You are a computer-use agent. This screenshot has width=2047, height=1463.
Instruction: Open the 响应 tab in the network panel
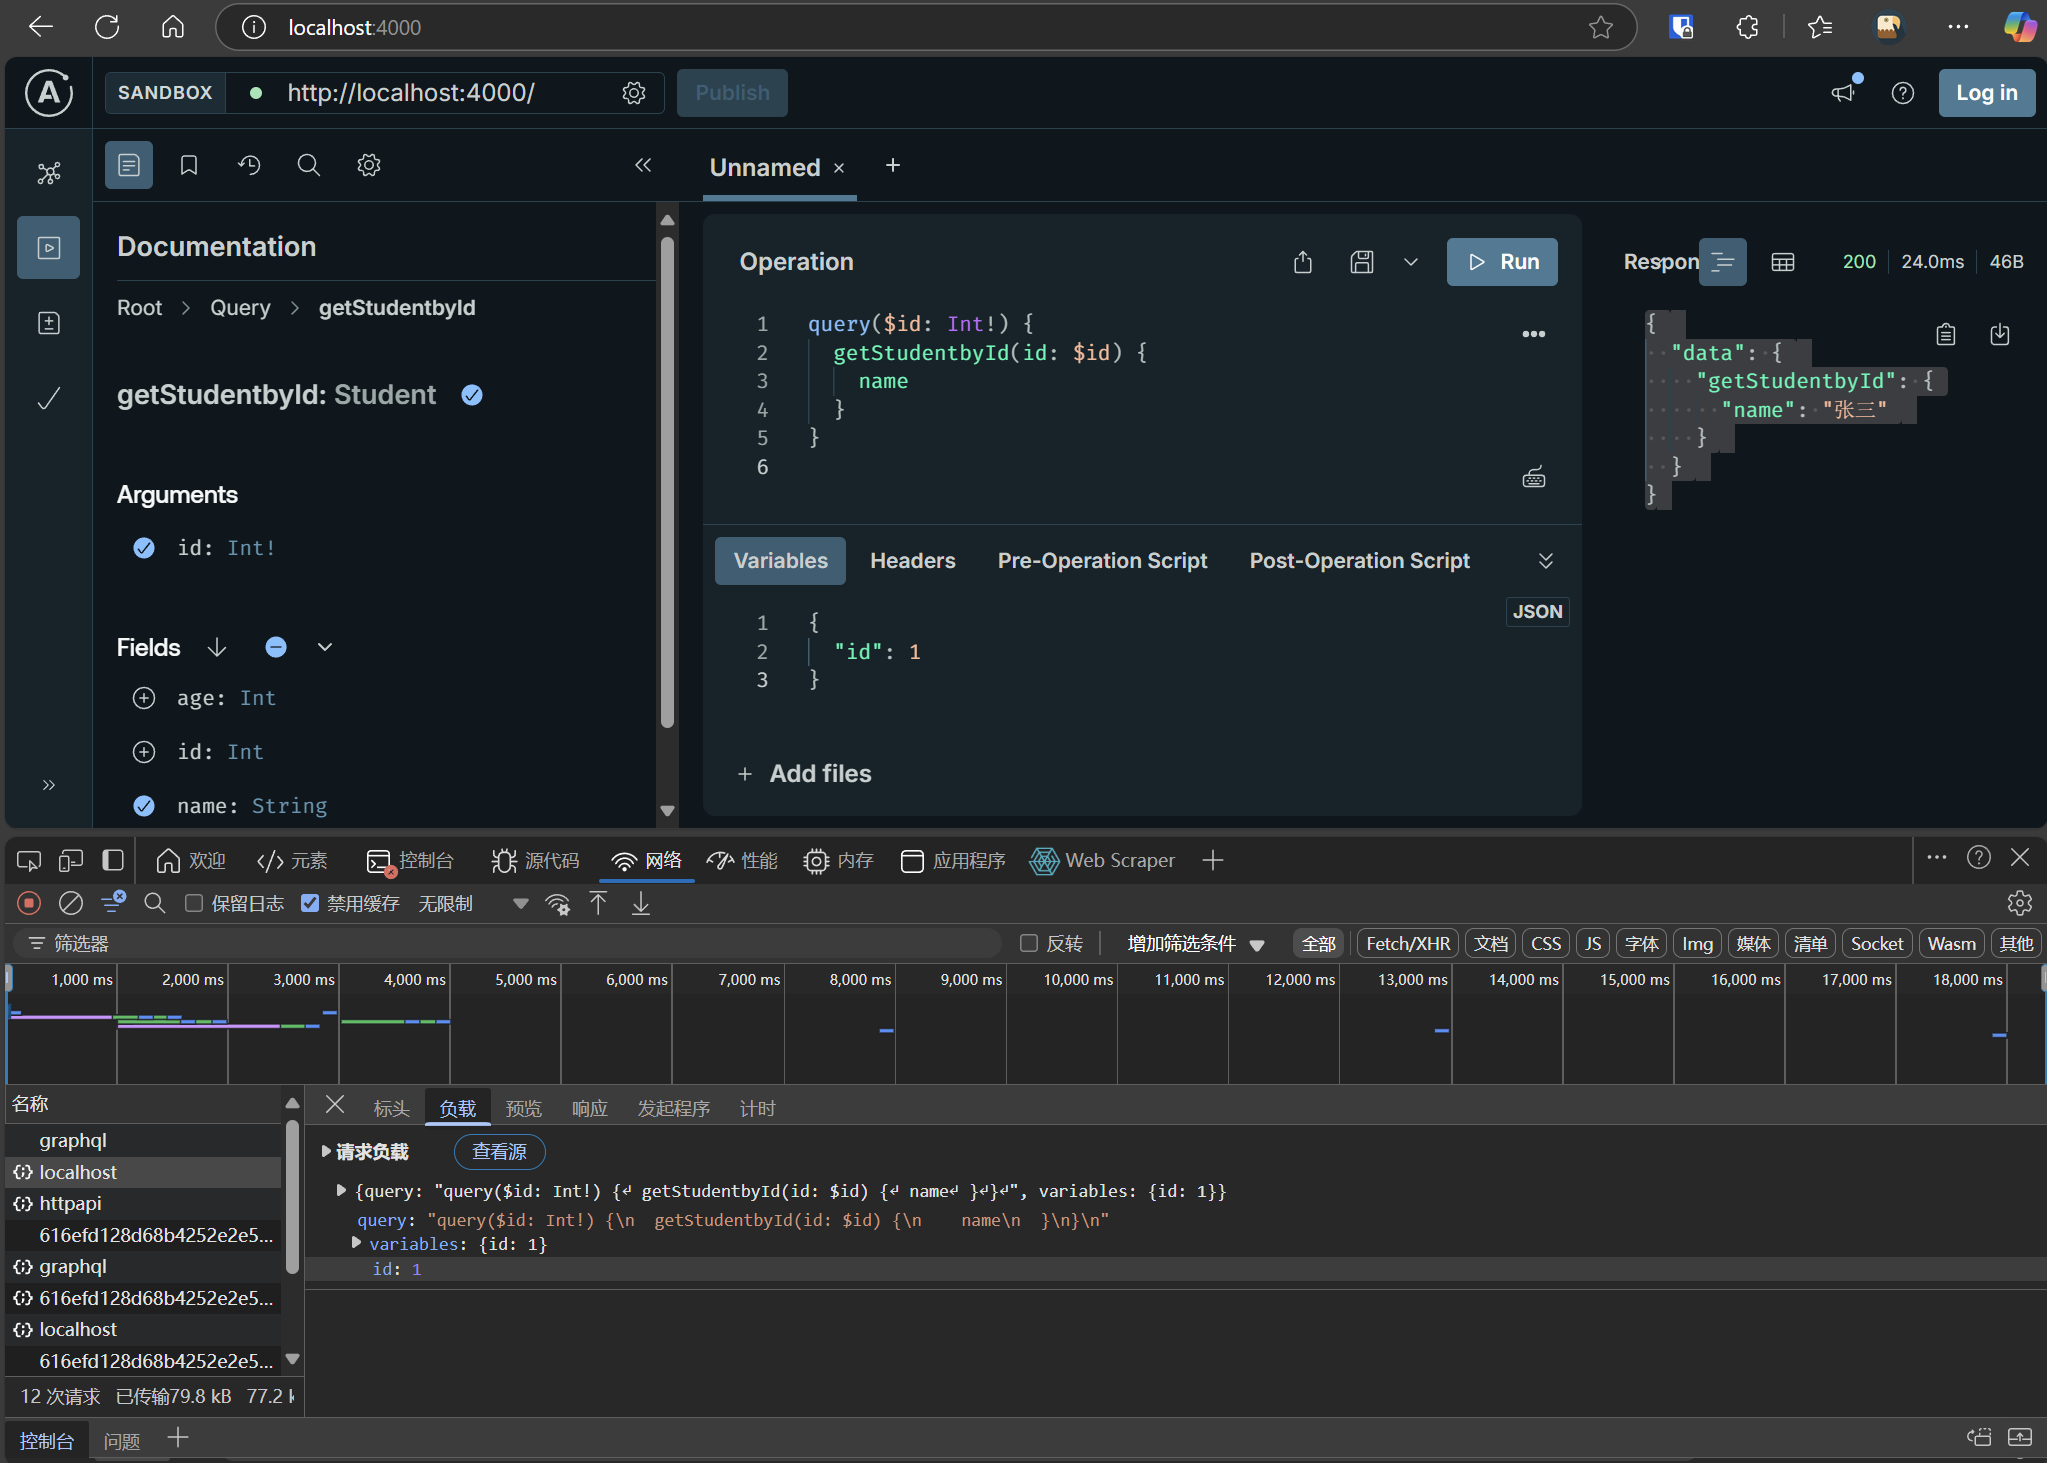(x=589, y=1108)
